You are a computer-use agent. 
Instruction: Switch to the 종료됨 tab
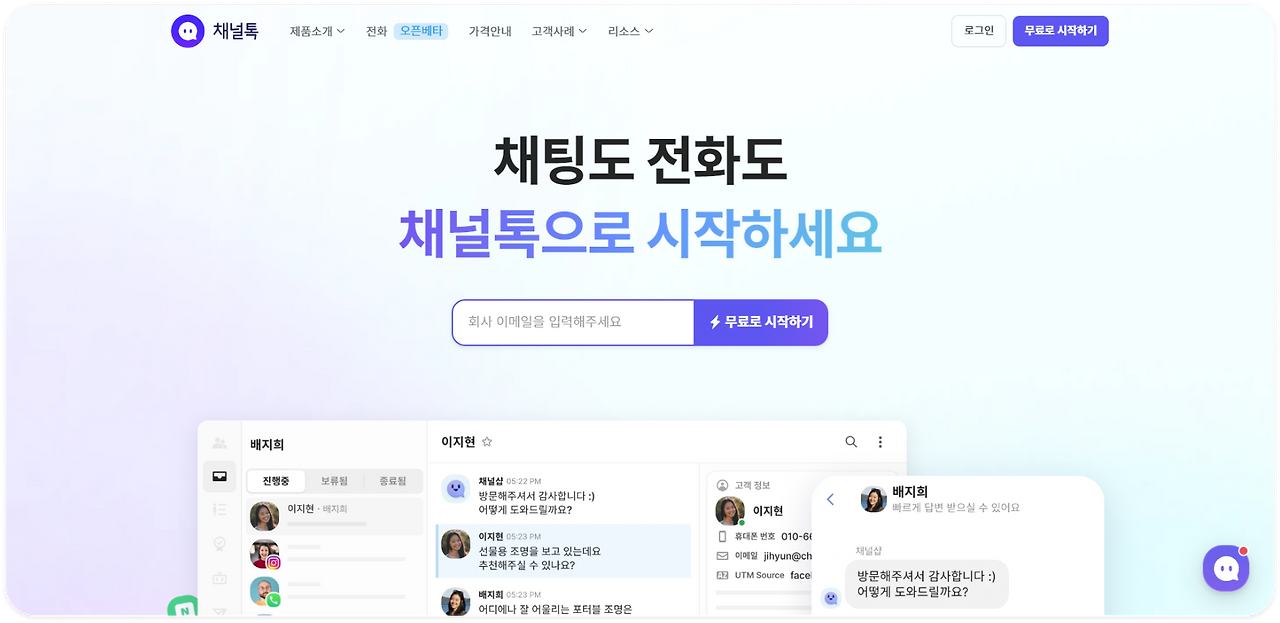(x=392, y=481)
